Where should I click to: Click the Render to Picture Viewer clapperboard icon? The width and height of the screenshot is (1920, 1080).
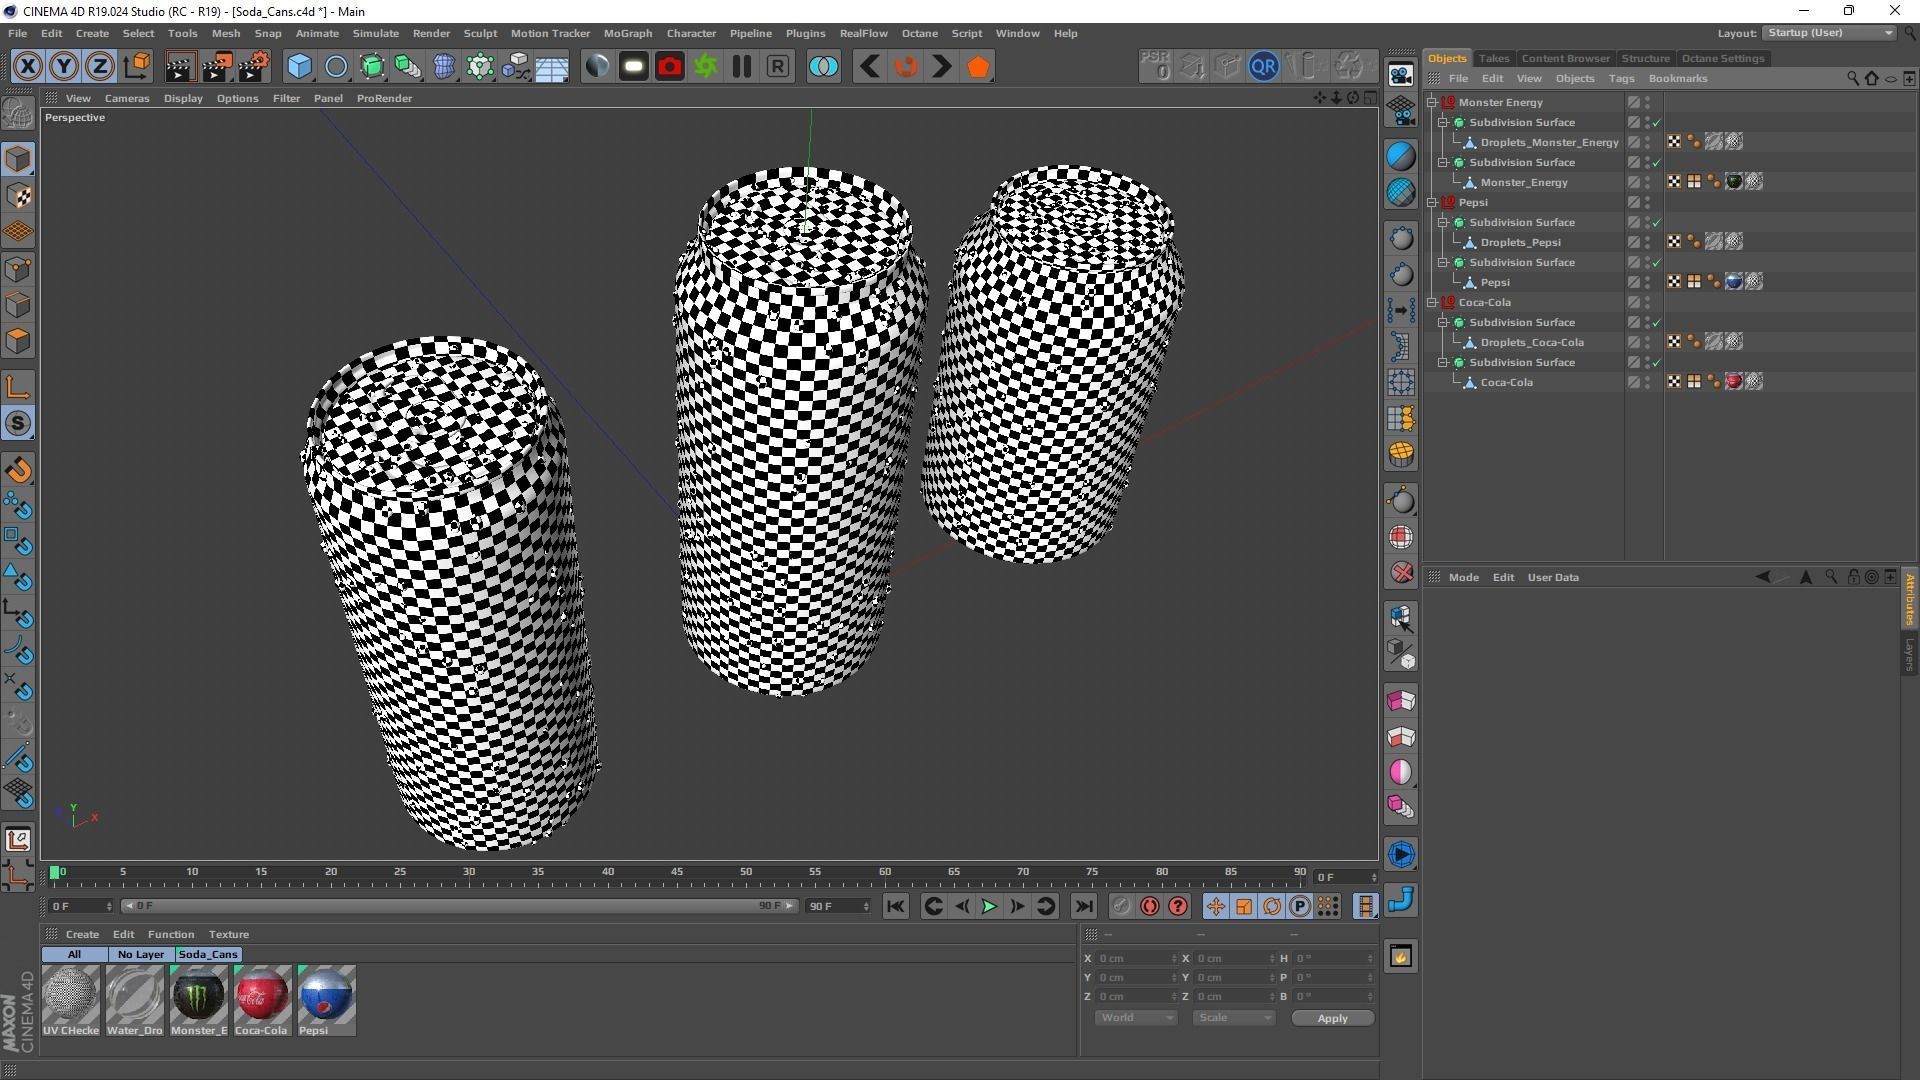pos(216,67)
